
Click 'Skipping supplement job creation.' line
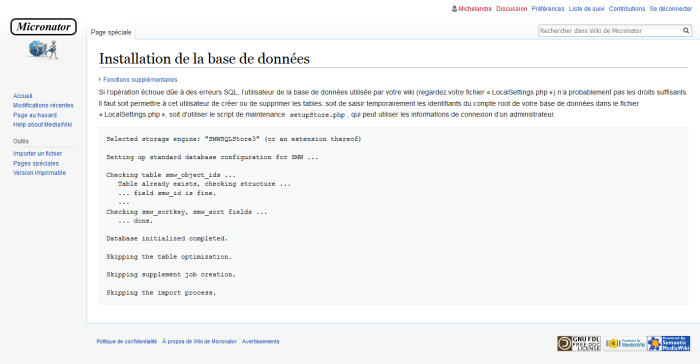coord(171,275)
